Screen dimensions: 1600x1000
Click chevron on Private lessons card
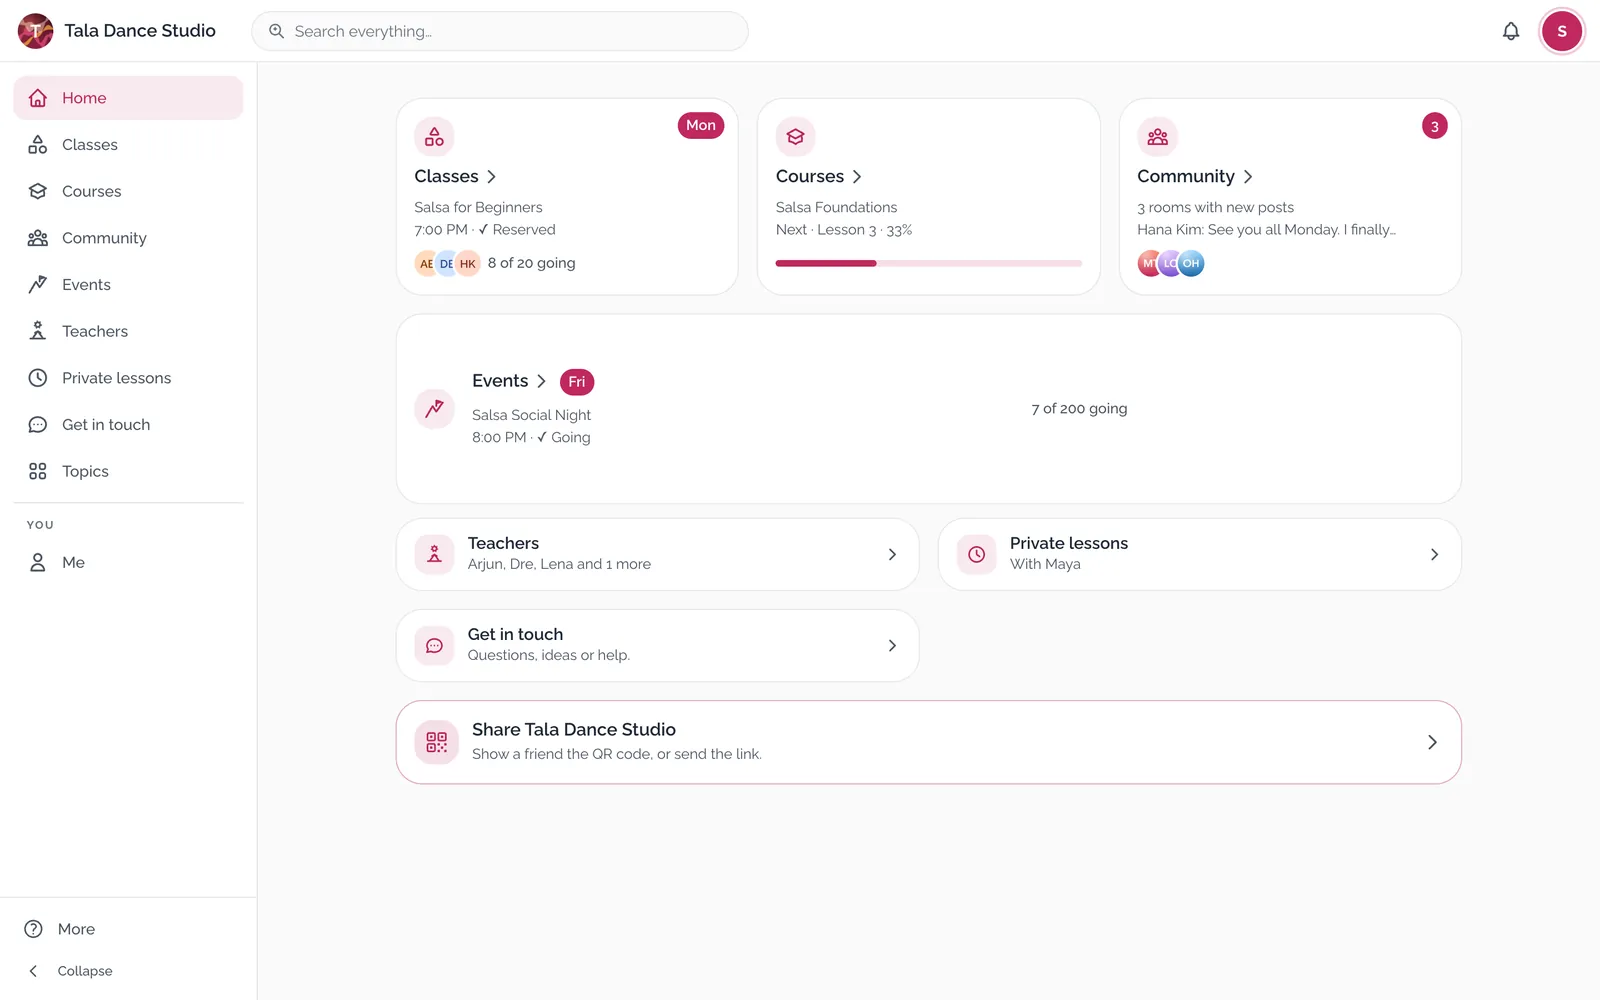1434,554
